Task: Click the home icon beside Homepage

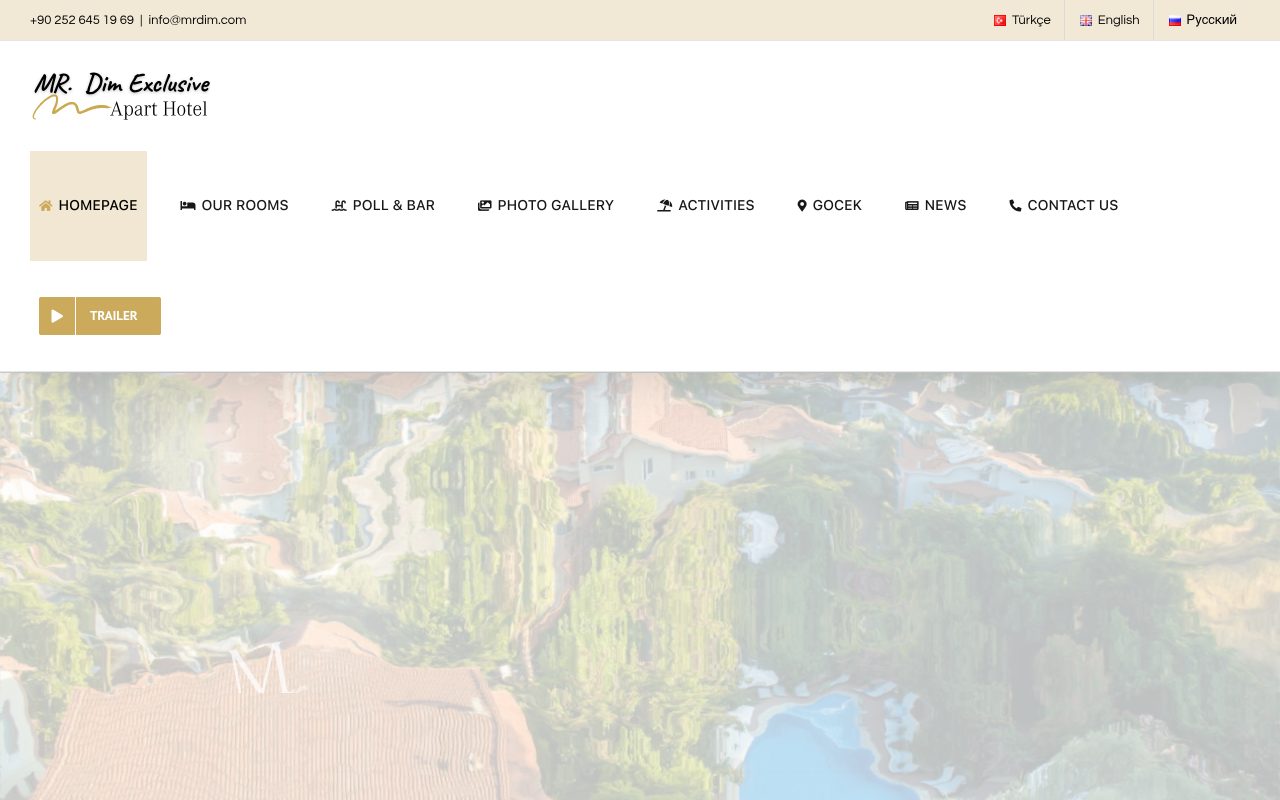Action: point(46,206)
